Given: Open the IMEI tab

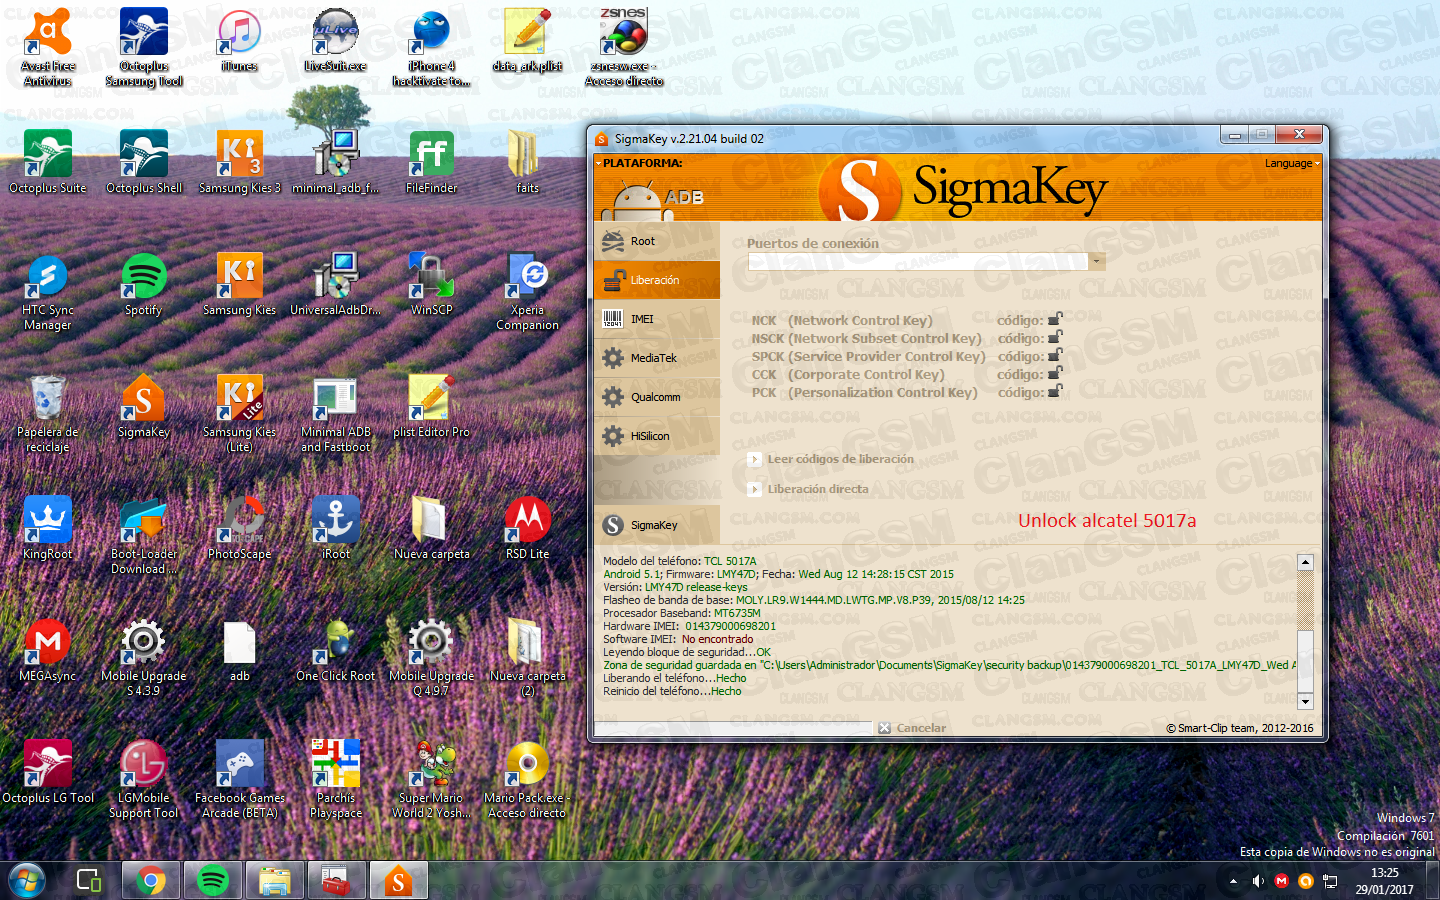Looking at the screenshot, I should coord(656,319).
